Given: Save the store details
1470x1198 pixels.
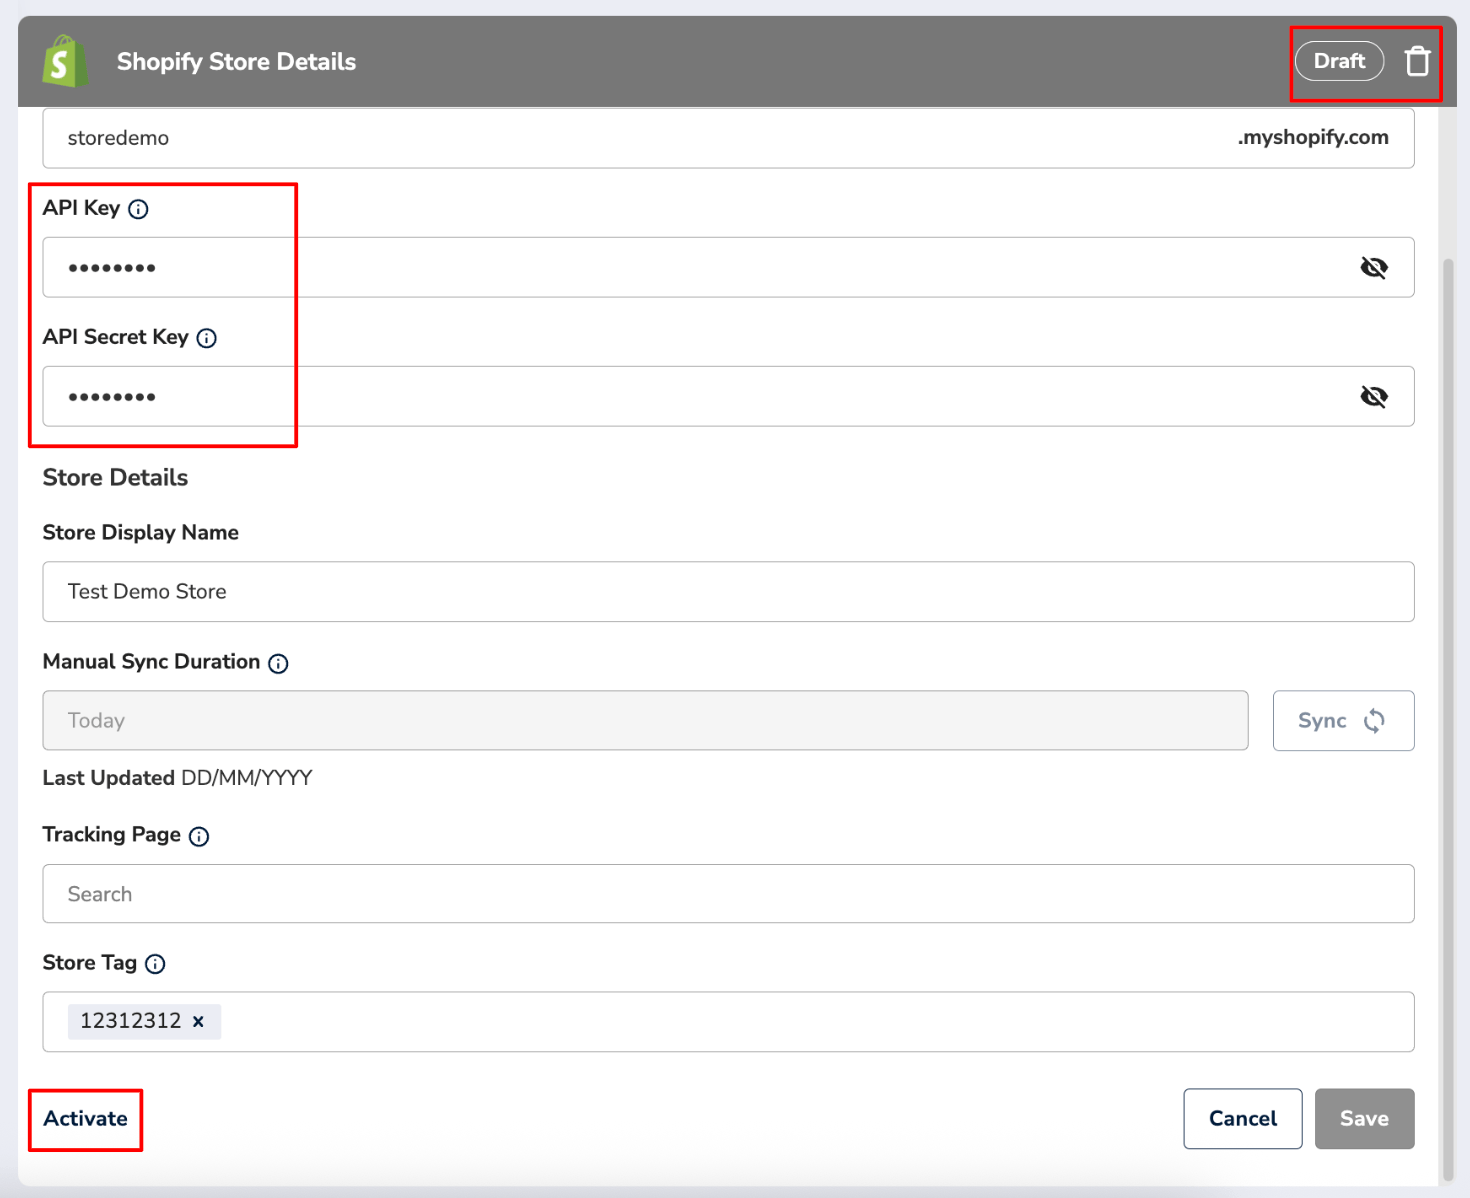Looking at the screenshot, I should 1364,1118.
